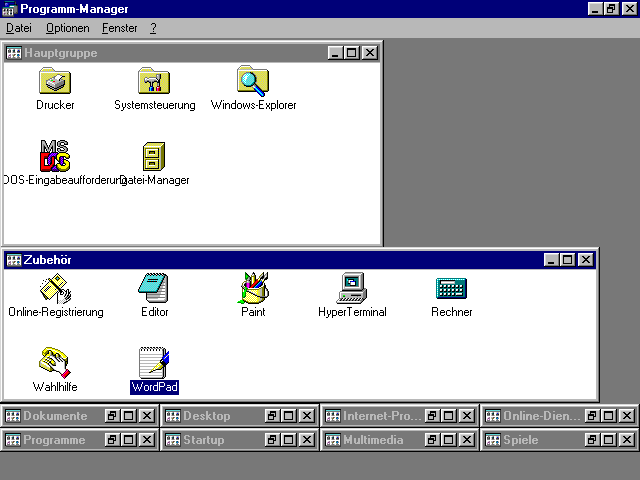The width and height of the screenshot is (640, 480).
Task: Select the Rechner calculator icon
Action: pyautogui.click(x=451, y=289)
